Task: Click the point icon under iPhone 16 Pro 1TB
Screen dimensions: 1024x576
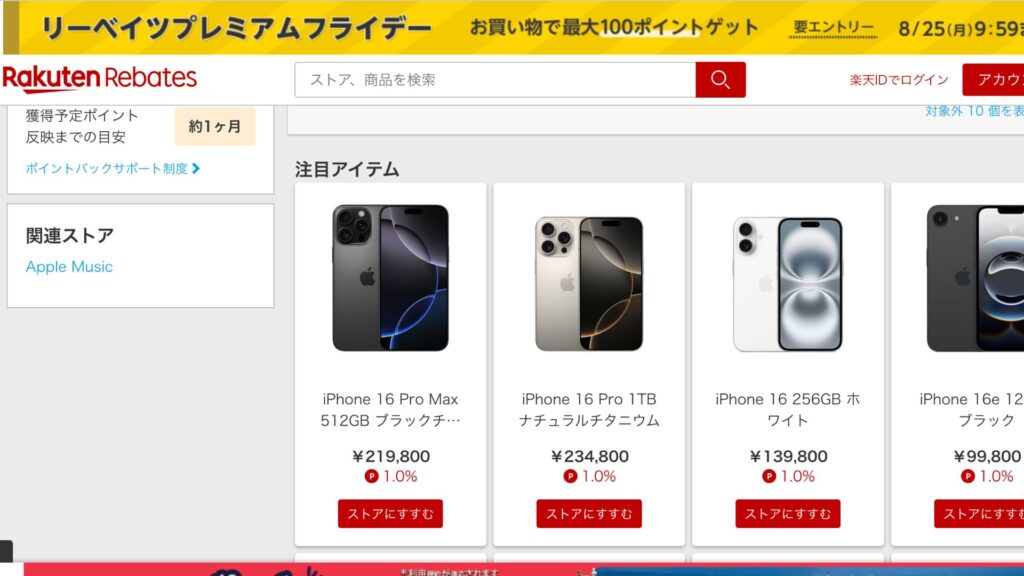Action: click(x=570, y=476)
